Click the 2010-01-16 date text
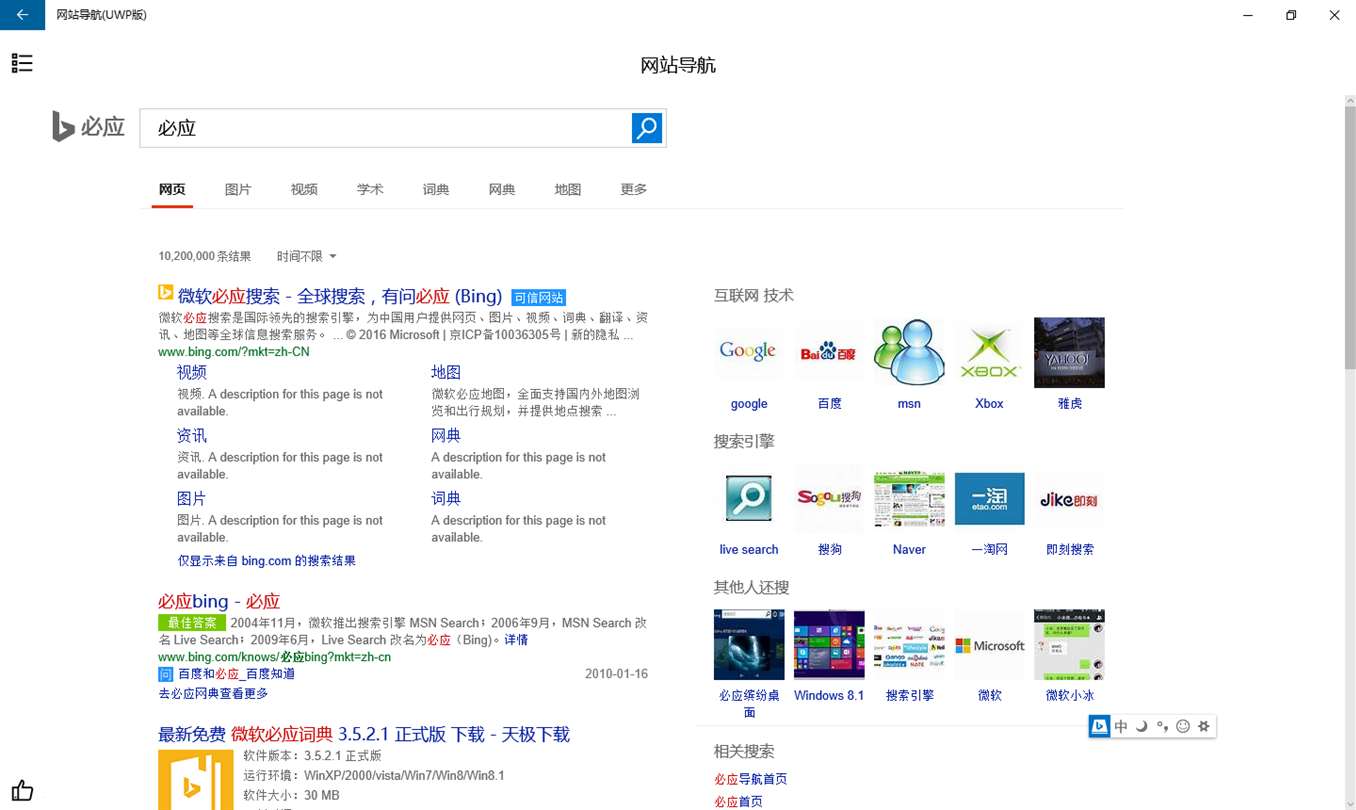1356x810 pixels. (x=616, y=674)
